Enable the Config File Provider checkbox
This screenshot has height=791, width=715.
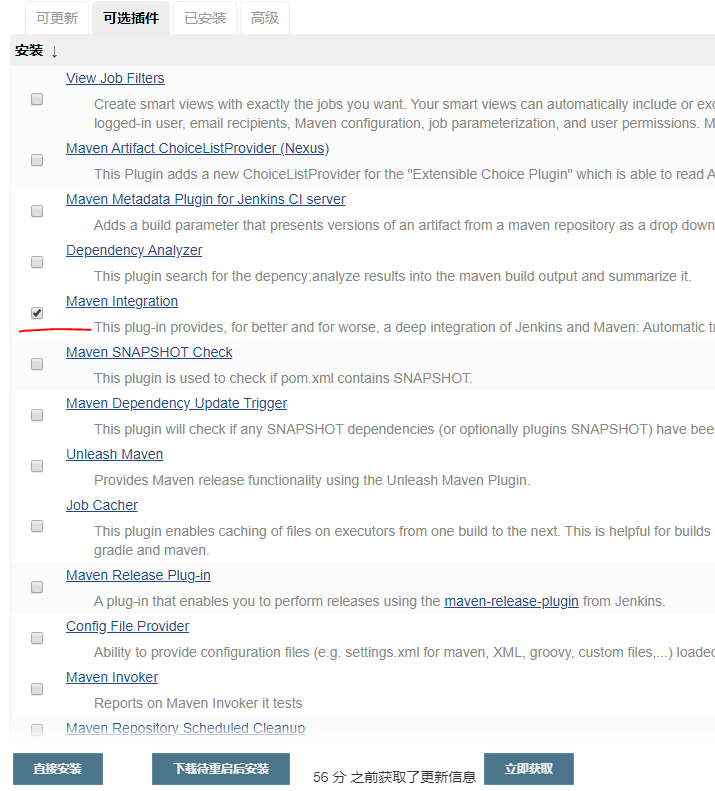(x=37, y=638)
